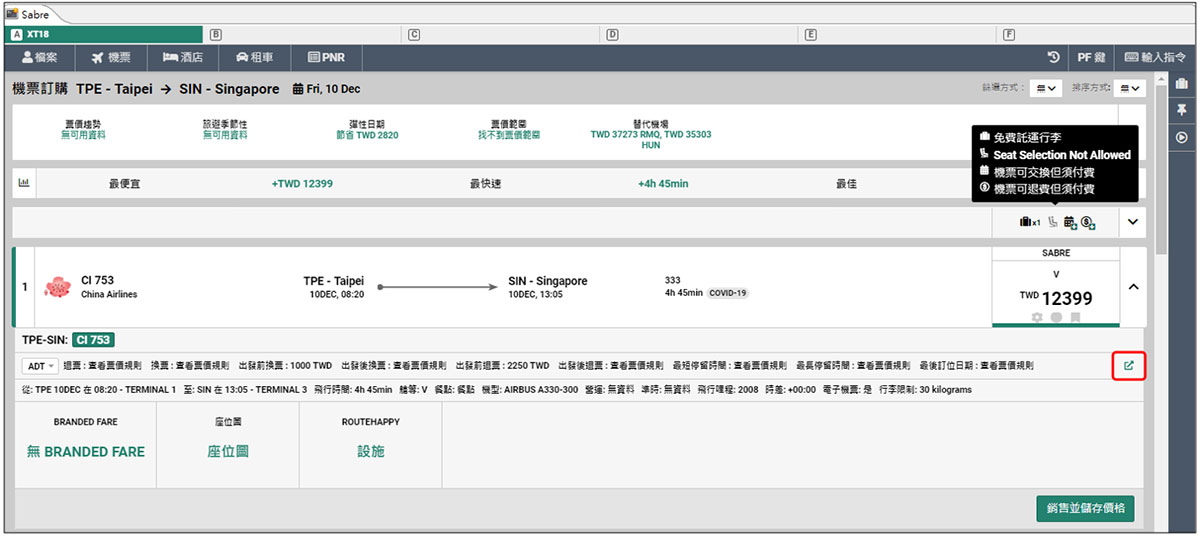Switch to work area tab F
The width and height of the screenshot is (1200, 537).
(1098, 34)
